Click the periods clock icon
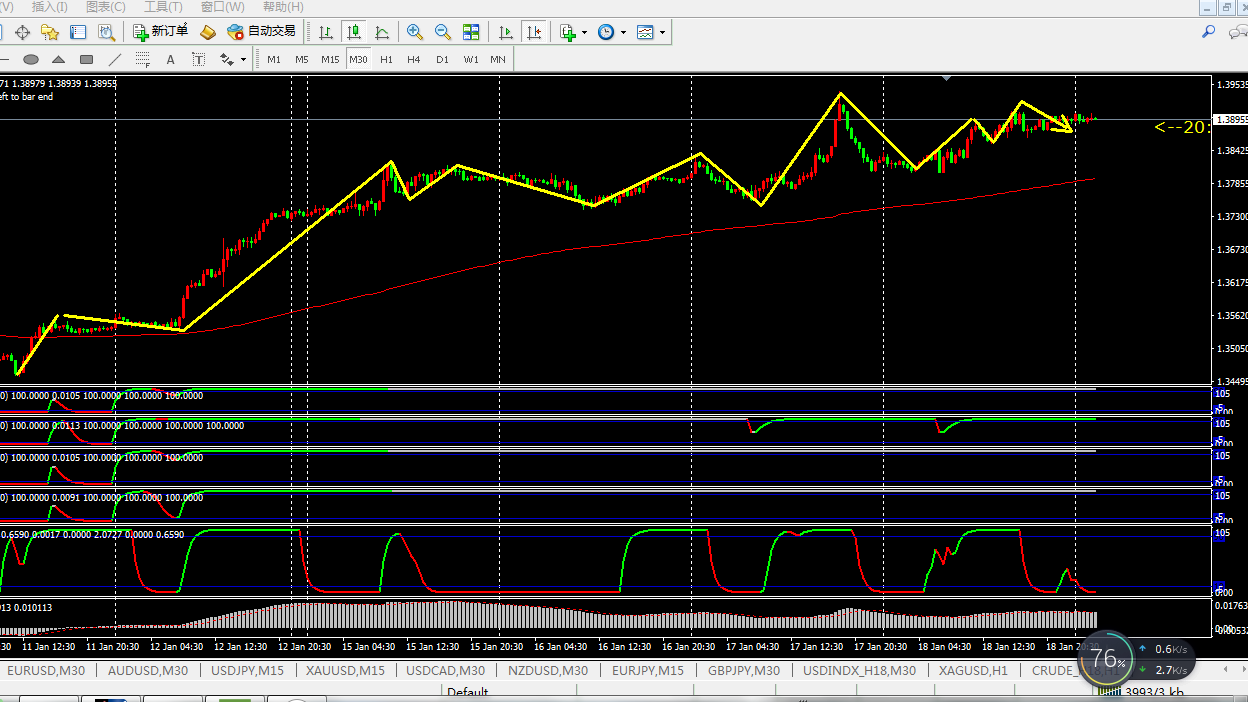Viewport: 1248px width, 702px height. point(606,32)
